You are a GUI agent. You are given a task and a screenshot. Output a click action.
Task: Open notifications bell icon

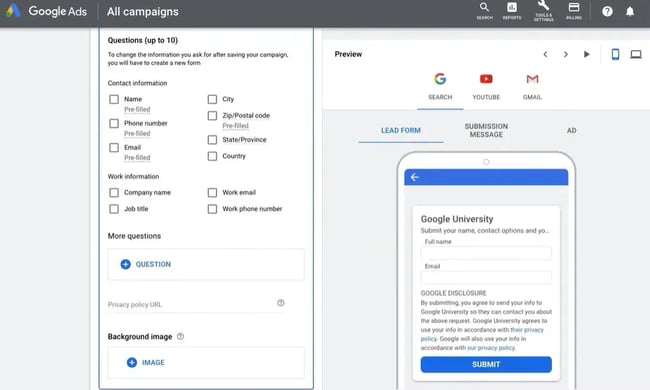pyautogui.click(x=630, y=11)
